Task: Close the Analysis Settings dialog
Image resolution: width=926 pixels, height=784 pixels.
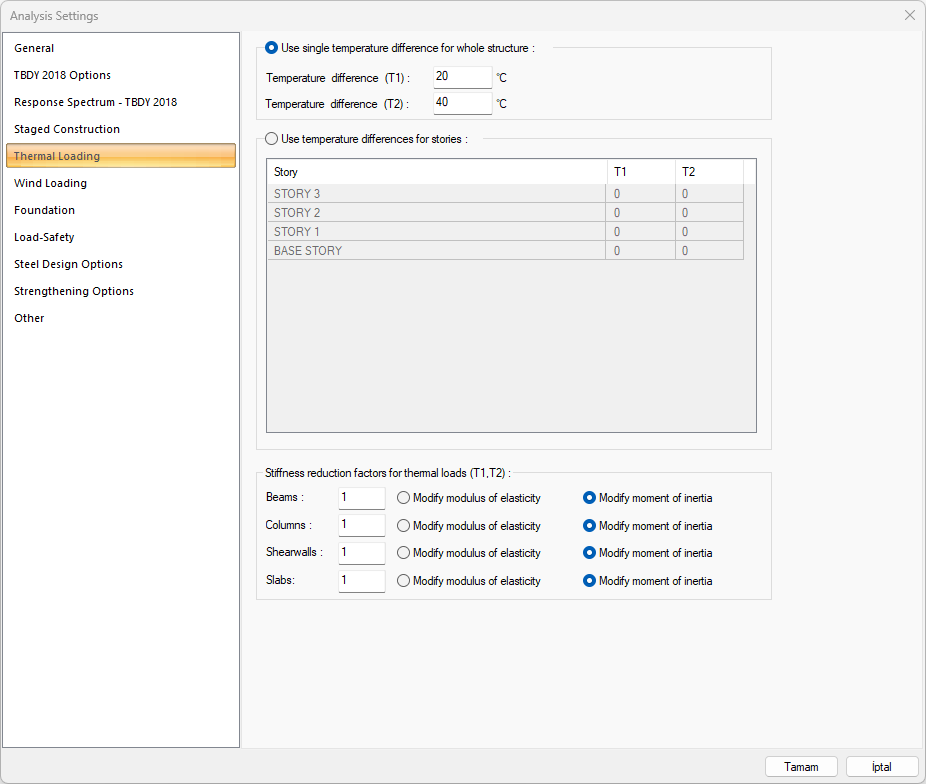Action: pyautogui.click(x=909, y=15)
